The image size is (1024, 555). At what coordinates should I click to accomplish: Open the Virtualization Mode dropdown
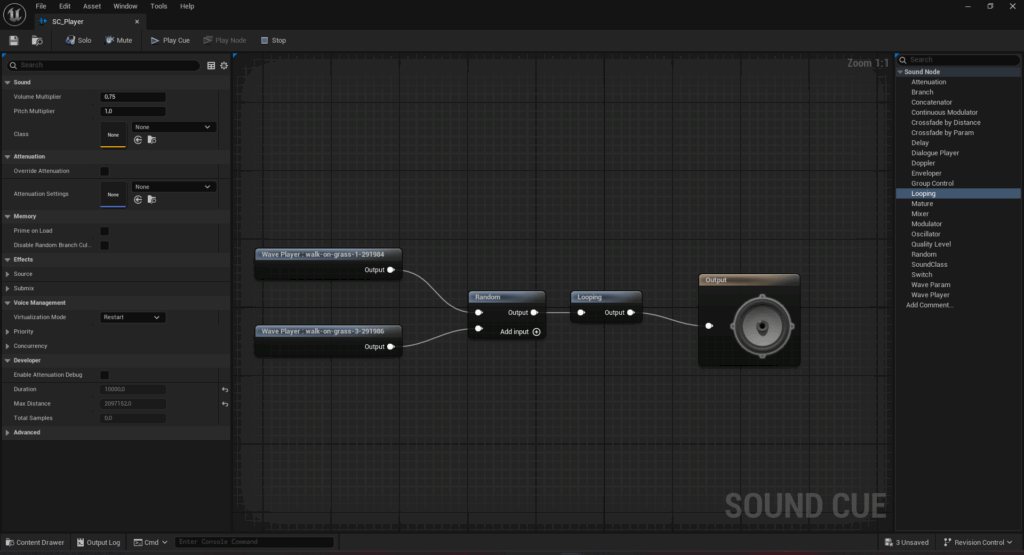(132, 317)
